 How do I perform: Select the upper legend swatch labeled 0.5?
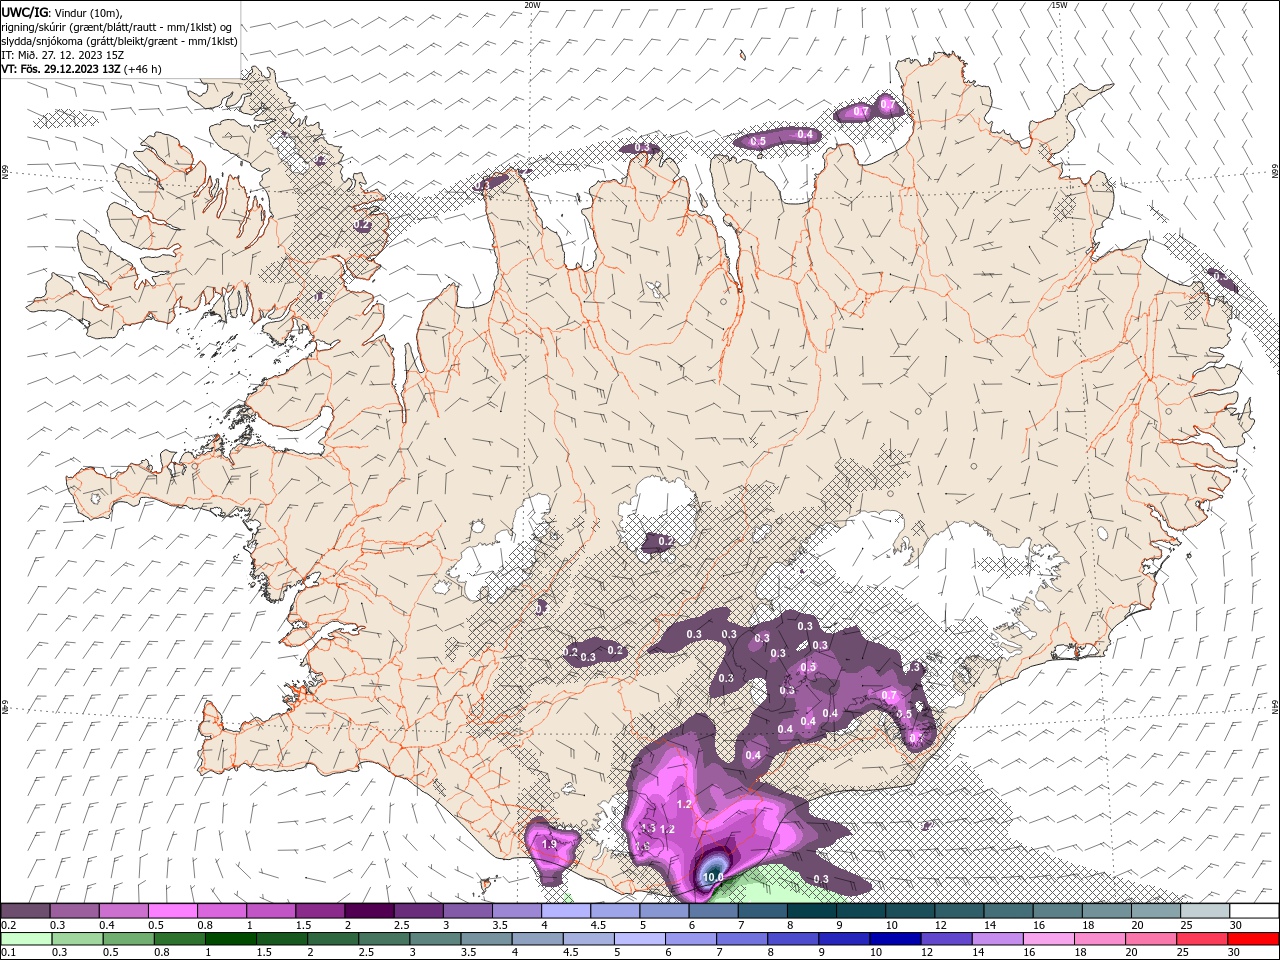(172, 911)
